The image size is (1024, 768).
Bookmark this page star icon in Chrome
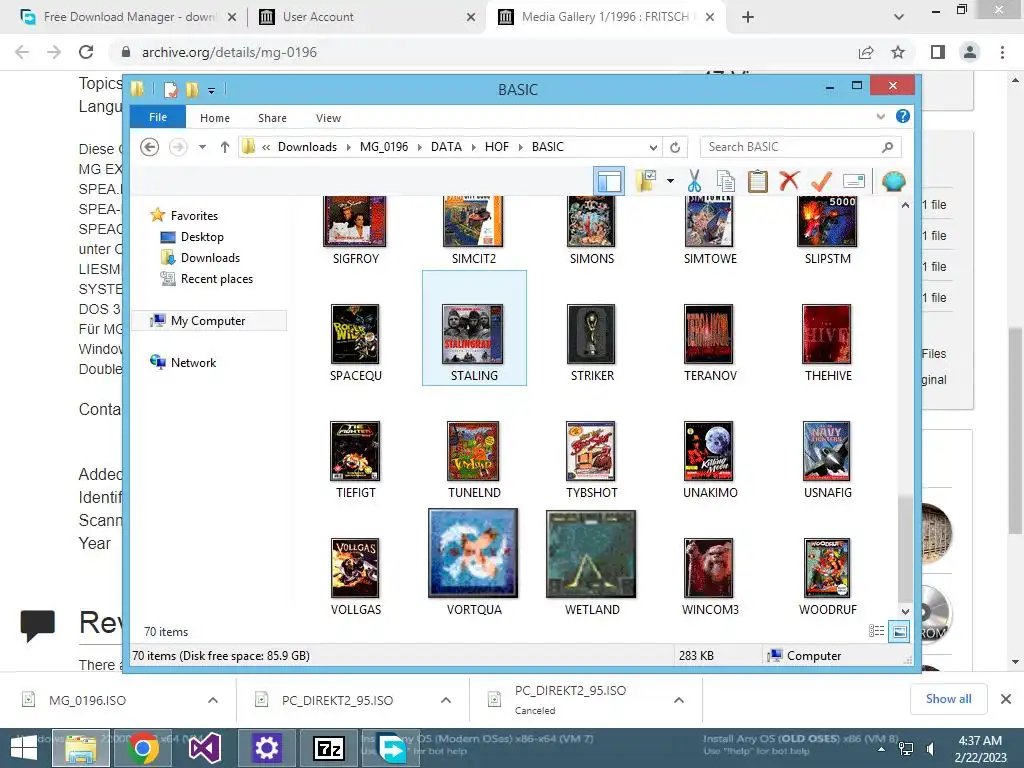click(898, 52)
